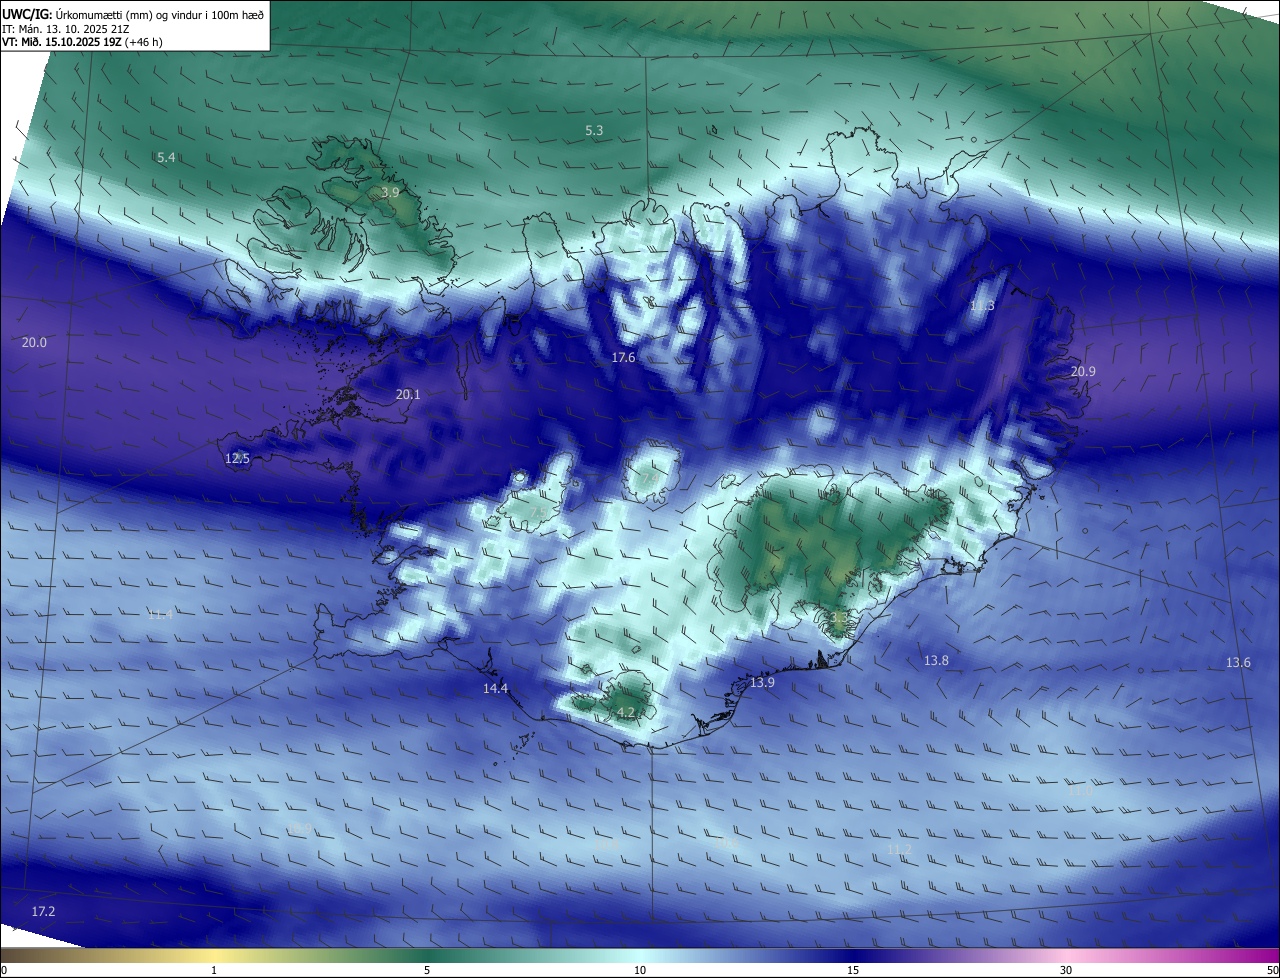Image resolution: width=1280 pixels, height=978 pixels.
Task: Click the 13.9 value label
Action: [x=762, y=683]
